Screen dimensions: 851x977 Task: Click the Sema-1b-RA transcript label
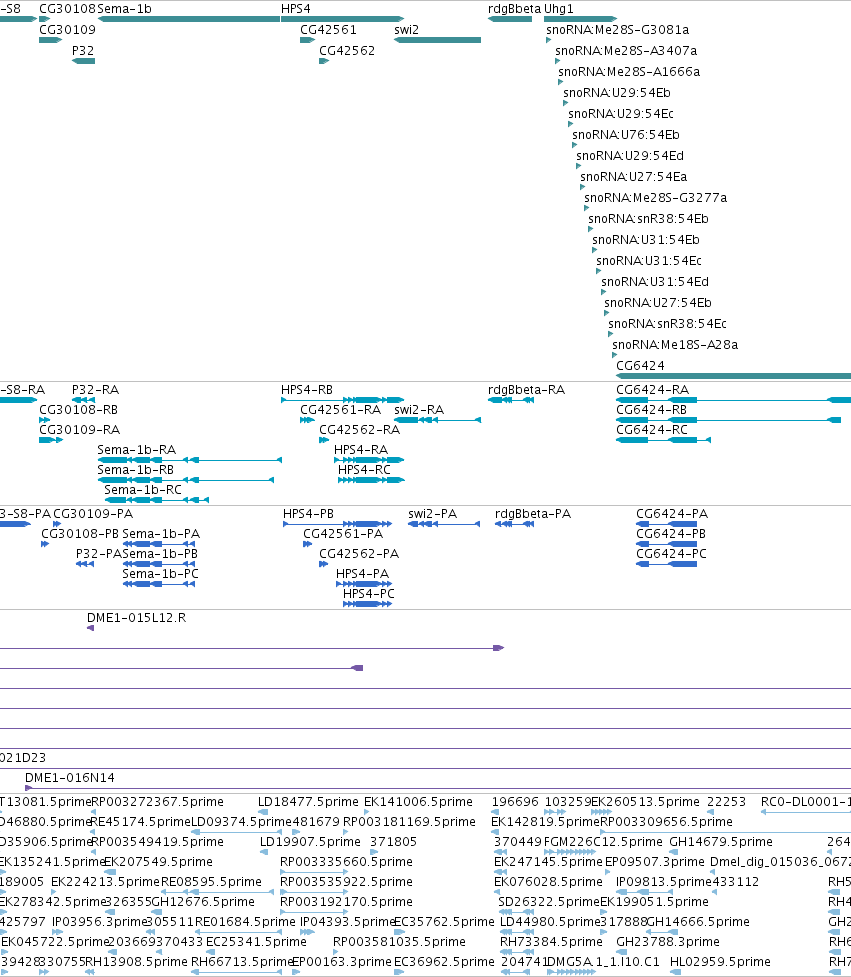[x=136, y=449]
